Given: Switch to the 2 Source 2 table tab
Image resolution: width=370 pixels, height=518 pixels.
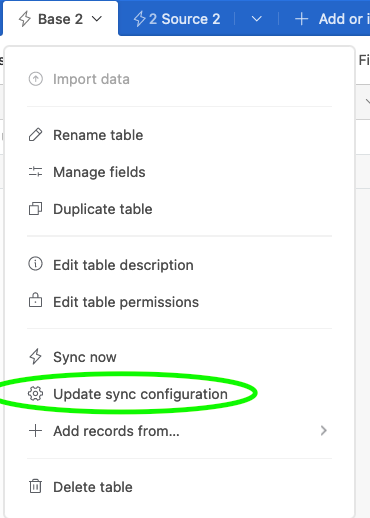Looking at the screenshot, I should tap(177, 19).
